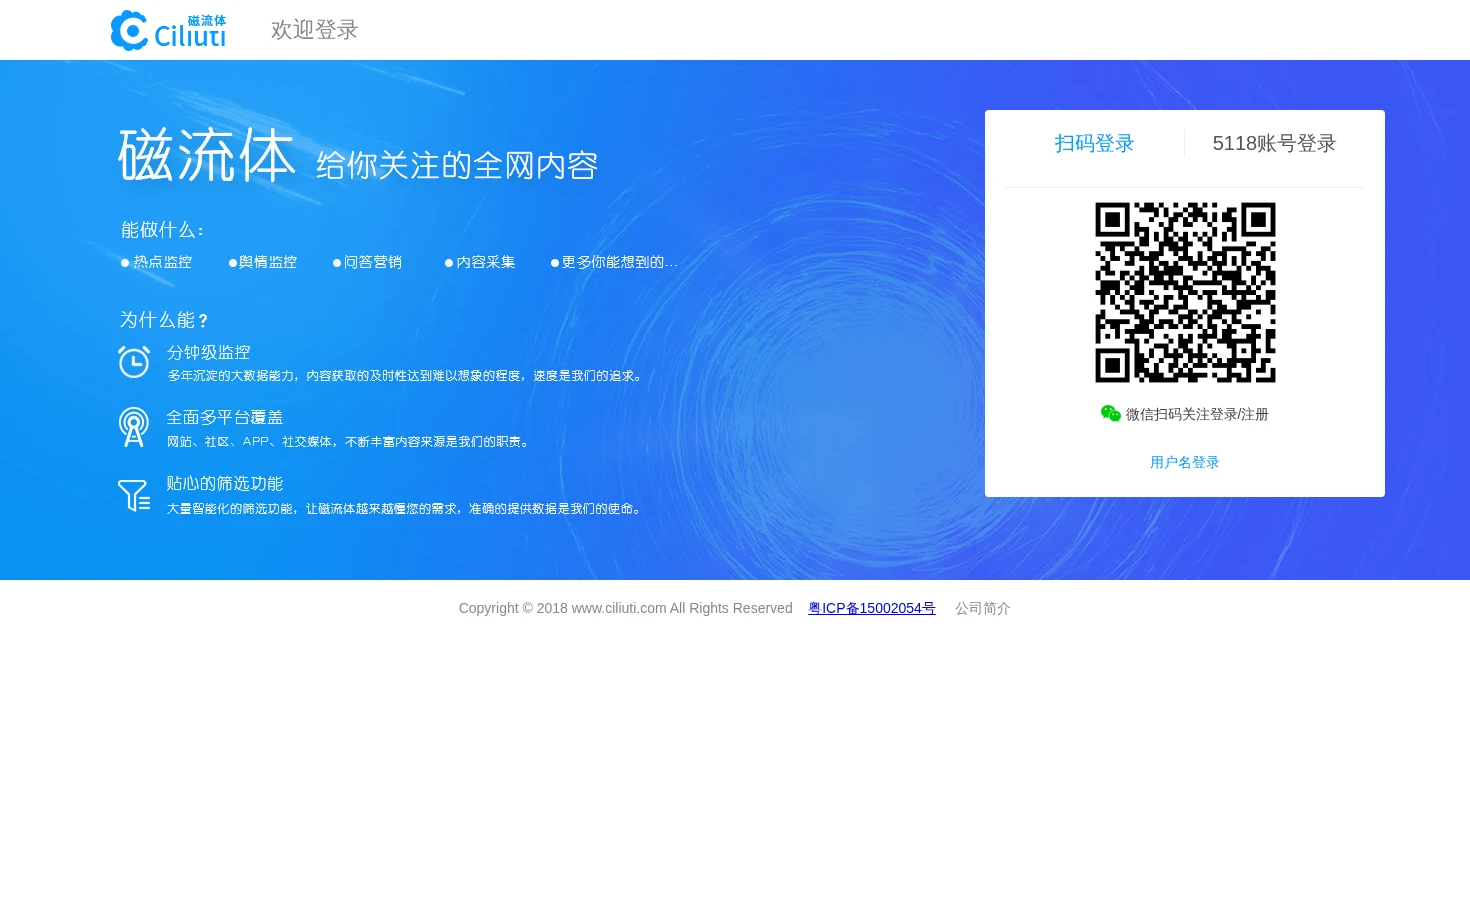Click the 热点监控 bullet item

[156, 262]
